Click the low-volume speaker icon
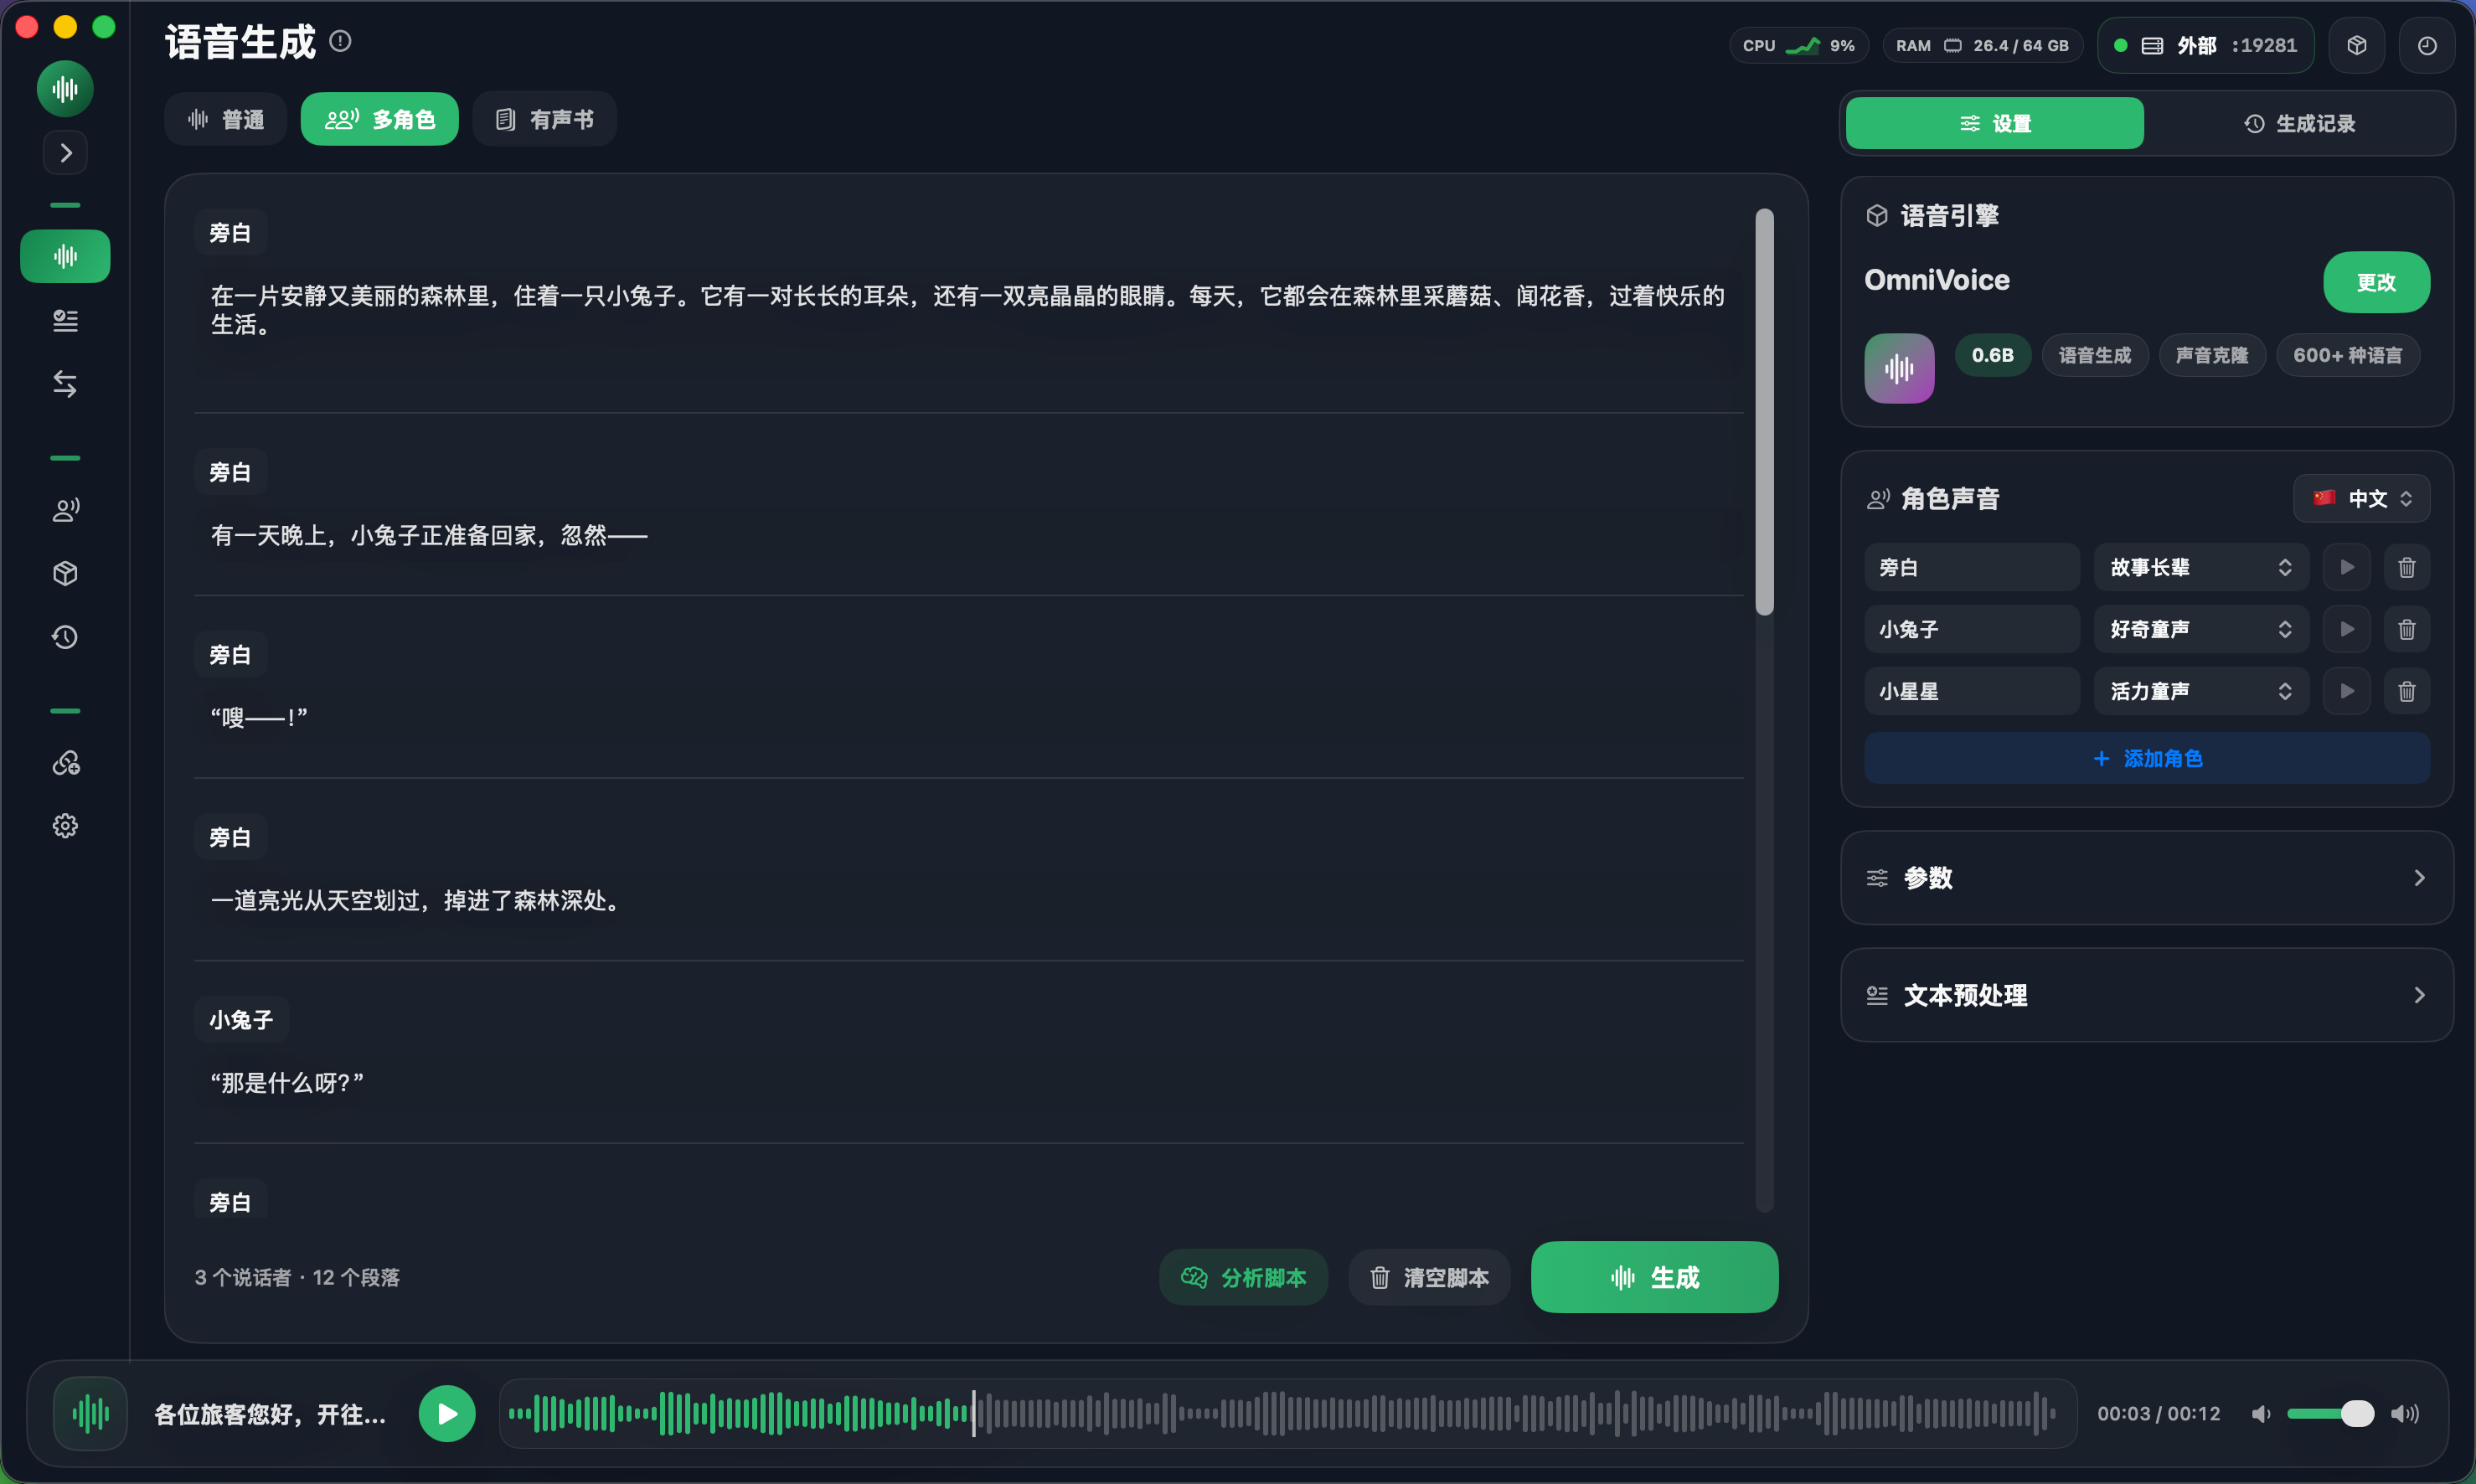 [2261, 1414]
